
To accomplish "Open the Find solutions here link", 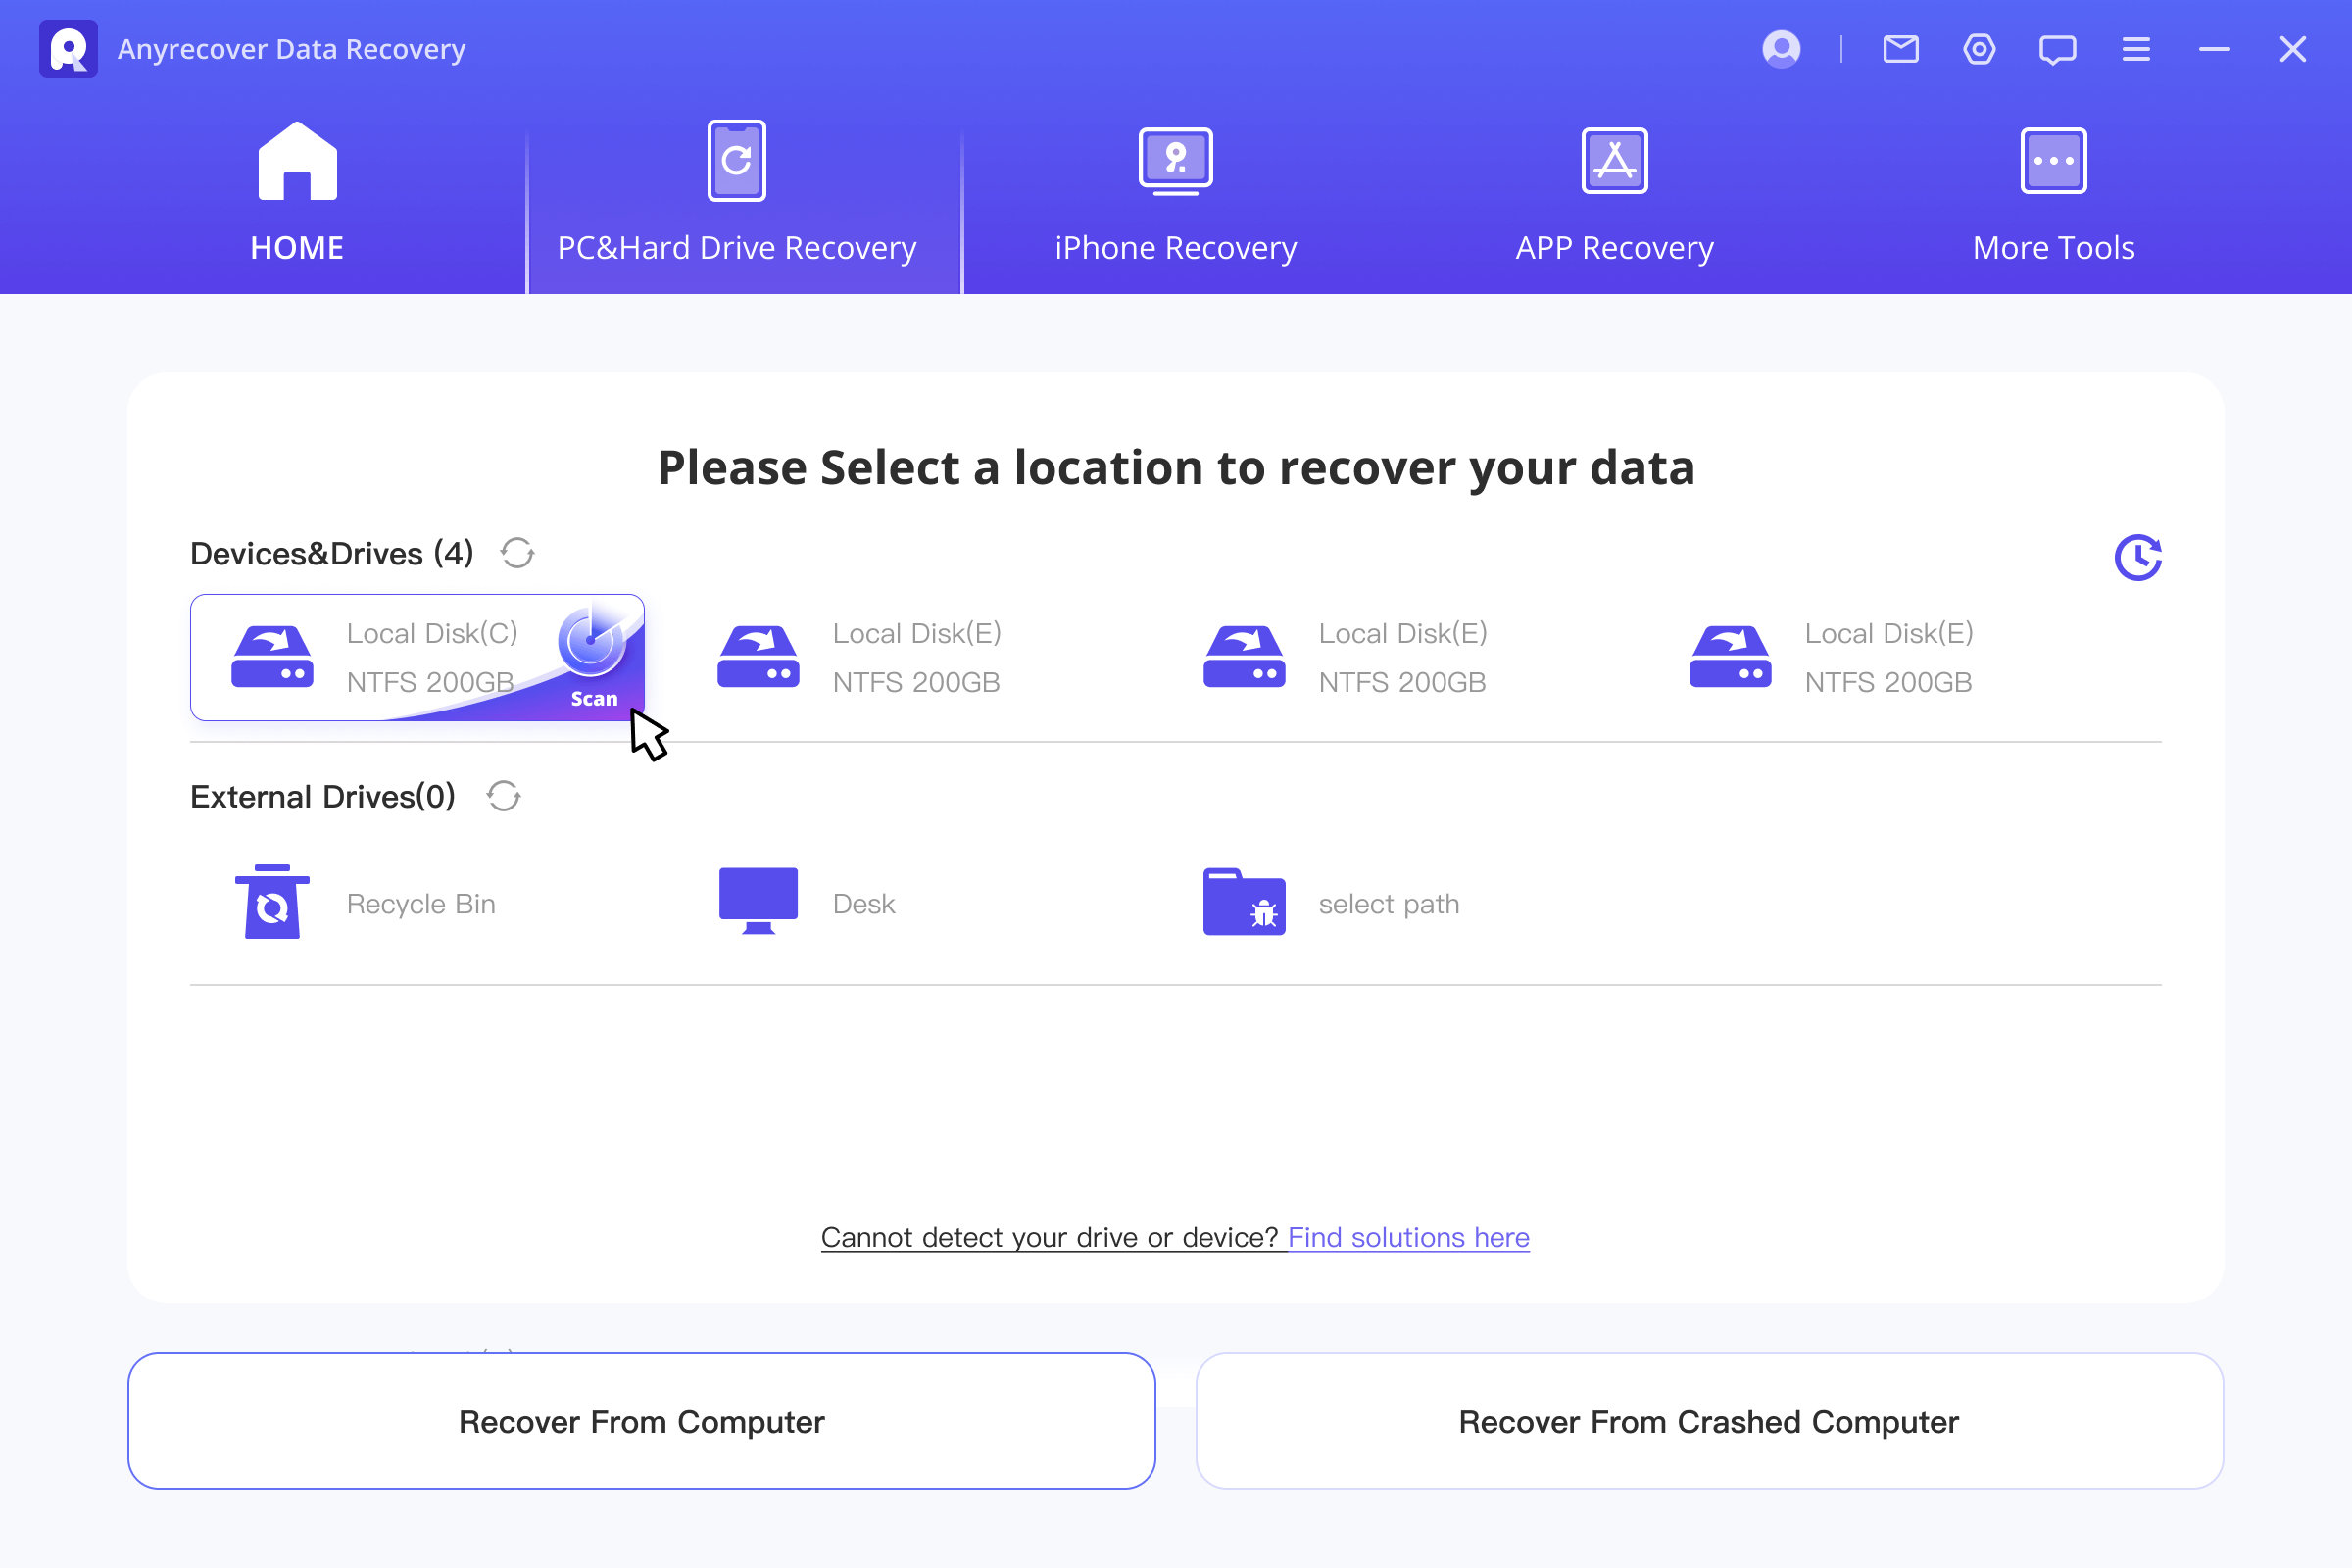I will tap(1409, 1237).
